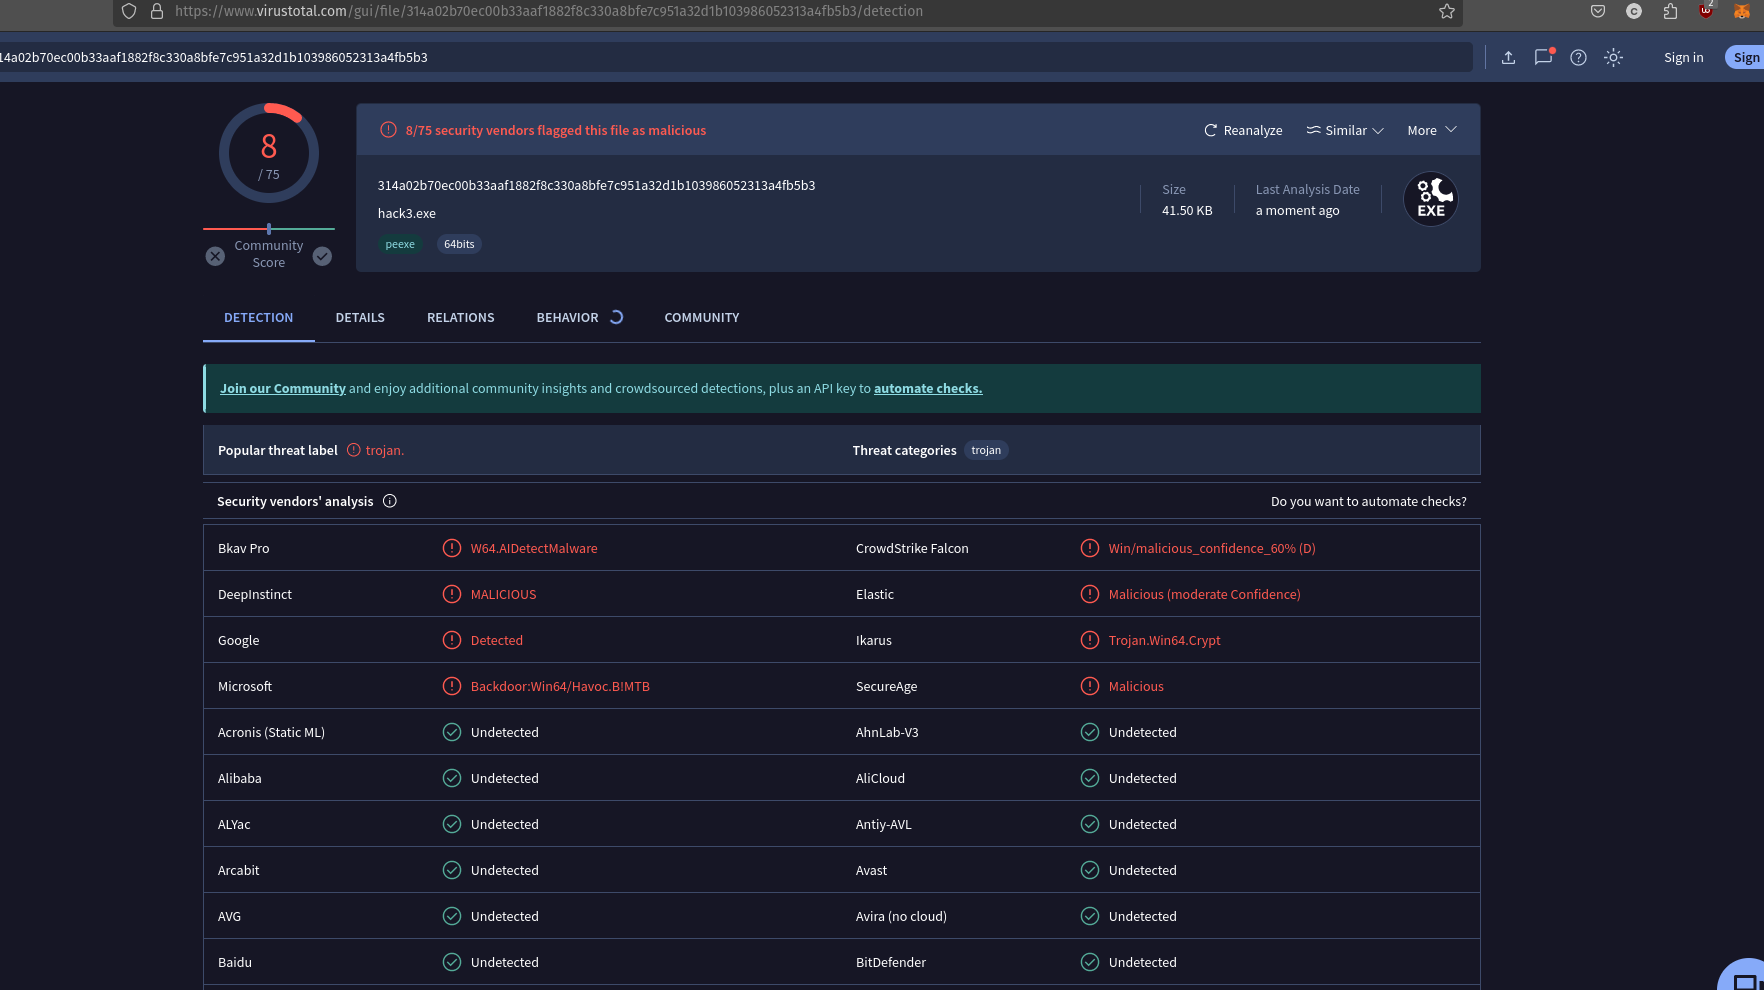The height and width of the screenshot is (990, 1764).
Task: Click the BitDefender vendor name
Action: pyautogui.click(x=891, y=963)
